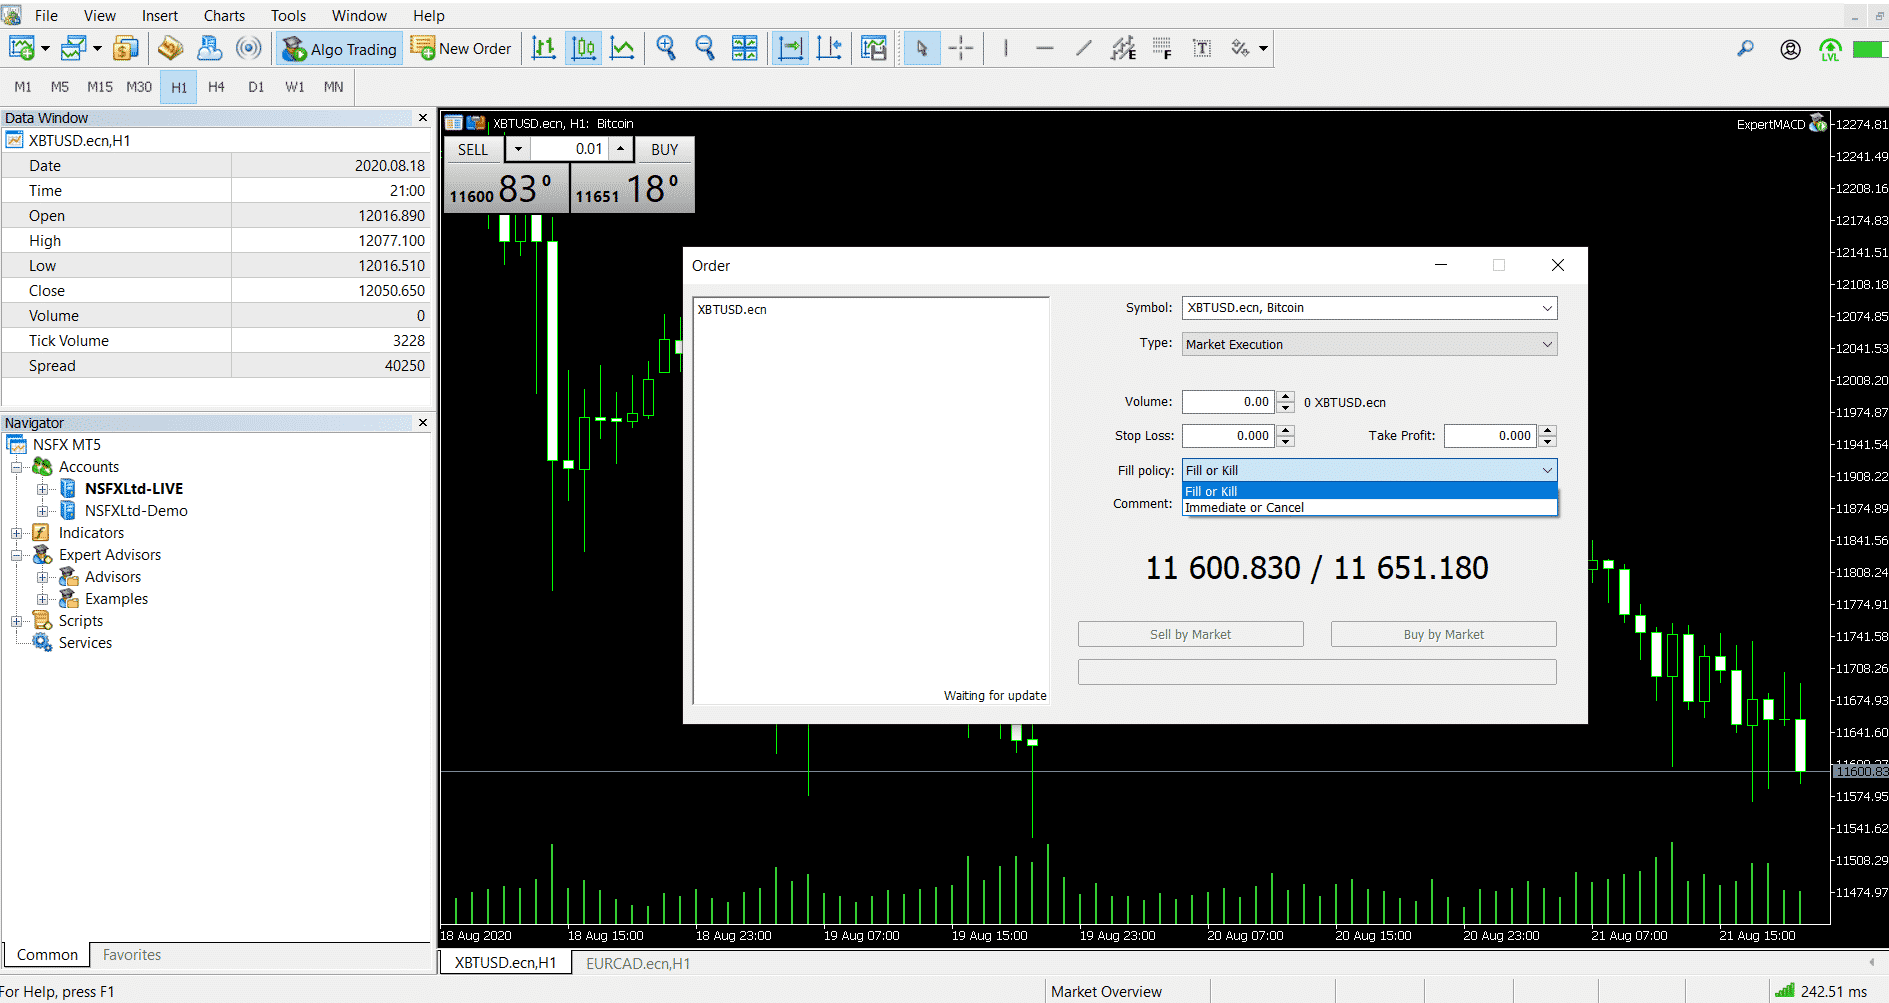1889x1003 pixels.
Task: Click the connection speed bars icon
Action: [x=1784, y=991]
